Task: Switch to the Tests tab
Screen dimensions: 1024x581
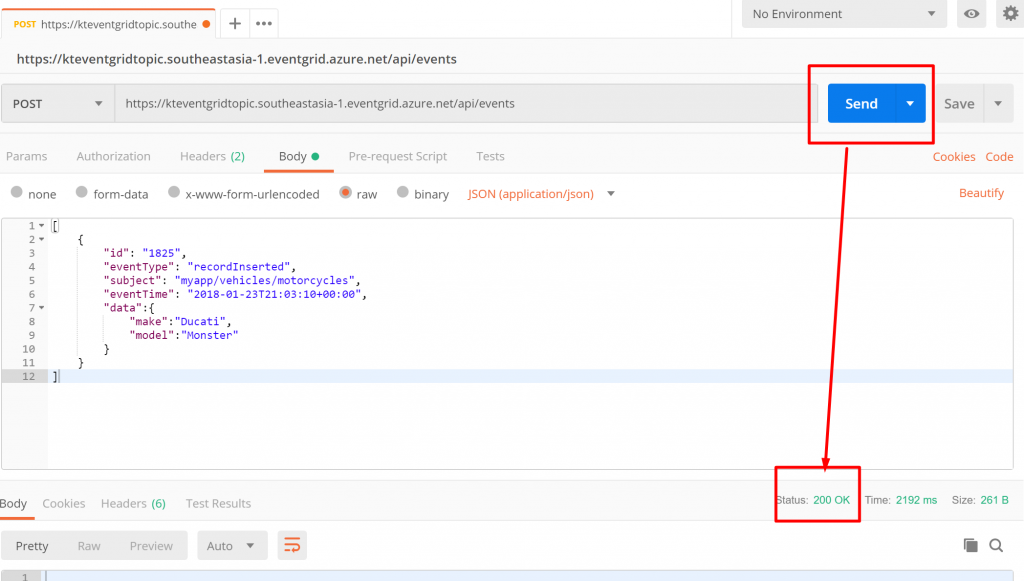Action: (x=490, y=157)
